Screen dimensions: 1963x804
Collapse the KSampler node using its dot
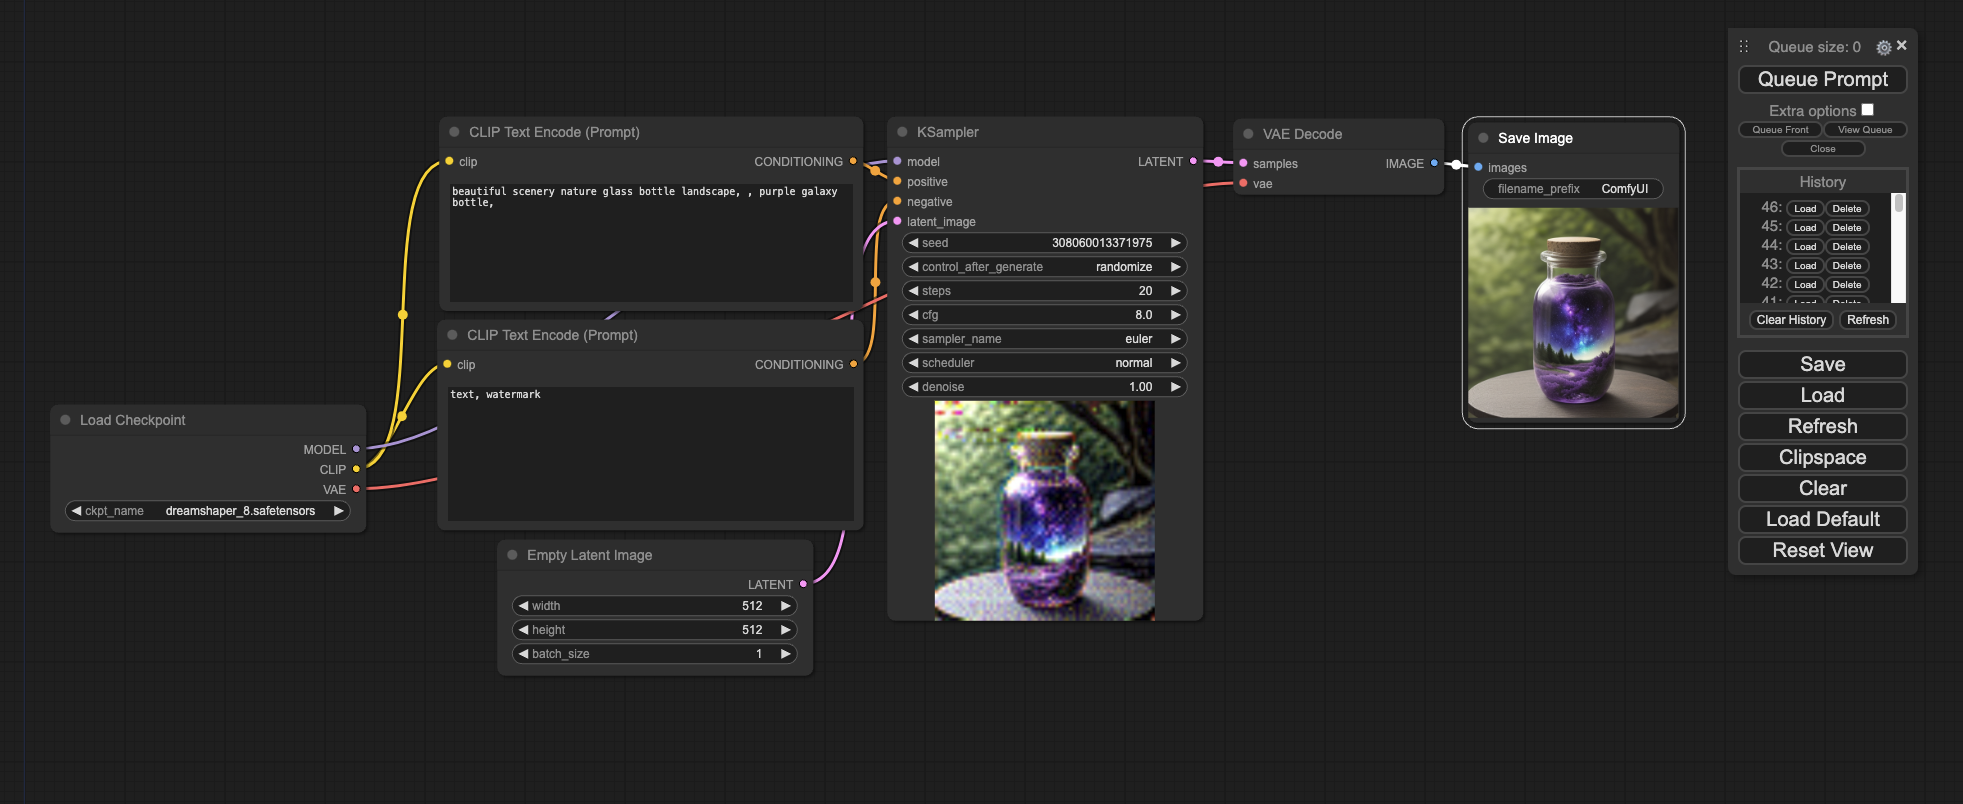(902, 132)
